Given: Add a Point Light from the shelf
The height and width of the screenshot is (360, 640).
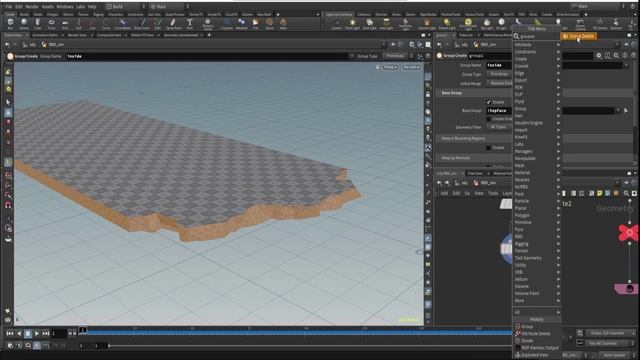Looking at the screenshot, I should tap(352, 24).
